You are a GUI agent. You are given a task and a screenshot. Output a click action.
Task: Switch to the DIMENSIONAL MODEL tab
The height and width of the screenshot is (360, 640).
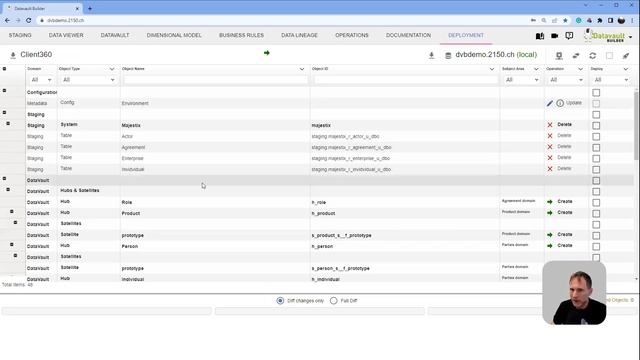tap(174, 35)
